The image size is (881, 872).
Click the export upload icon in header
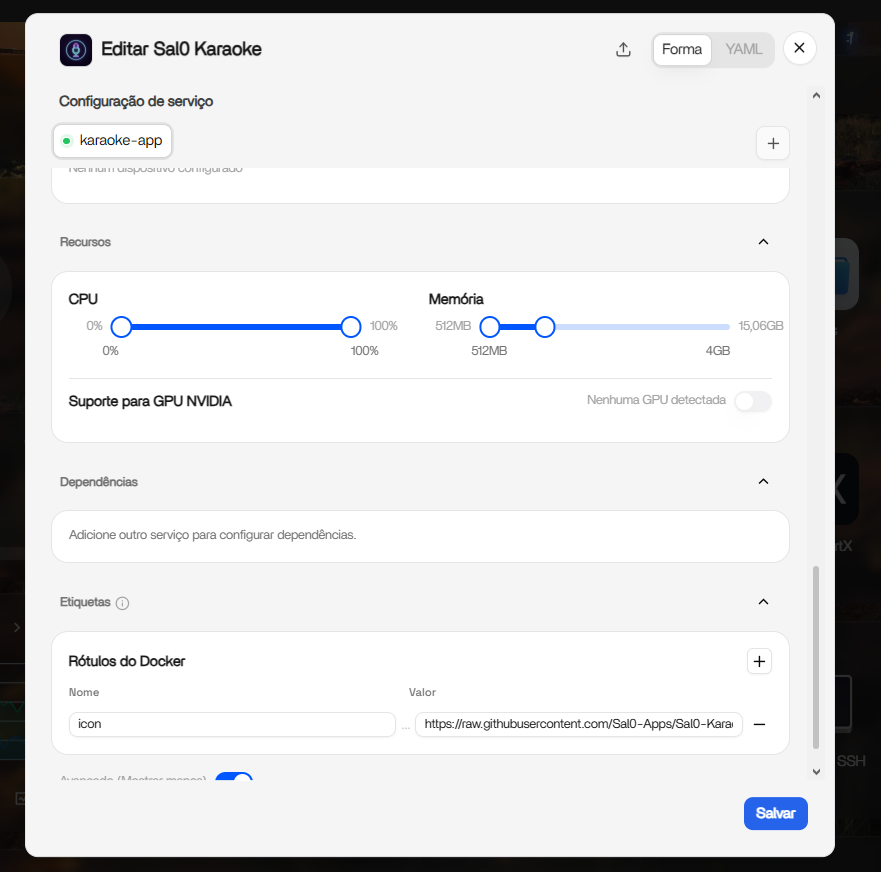click(x=623, y=49)
